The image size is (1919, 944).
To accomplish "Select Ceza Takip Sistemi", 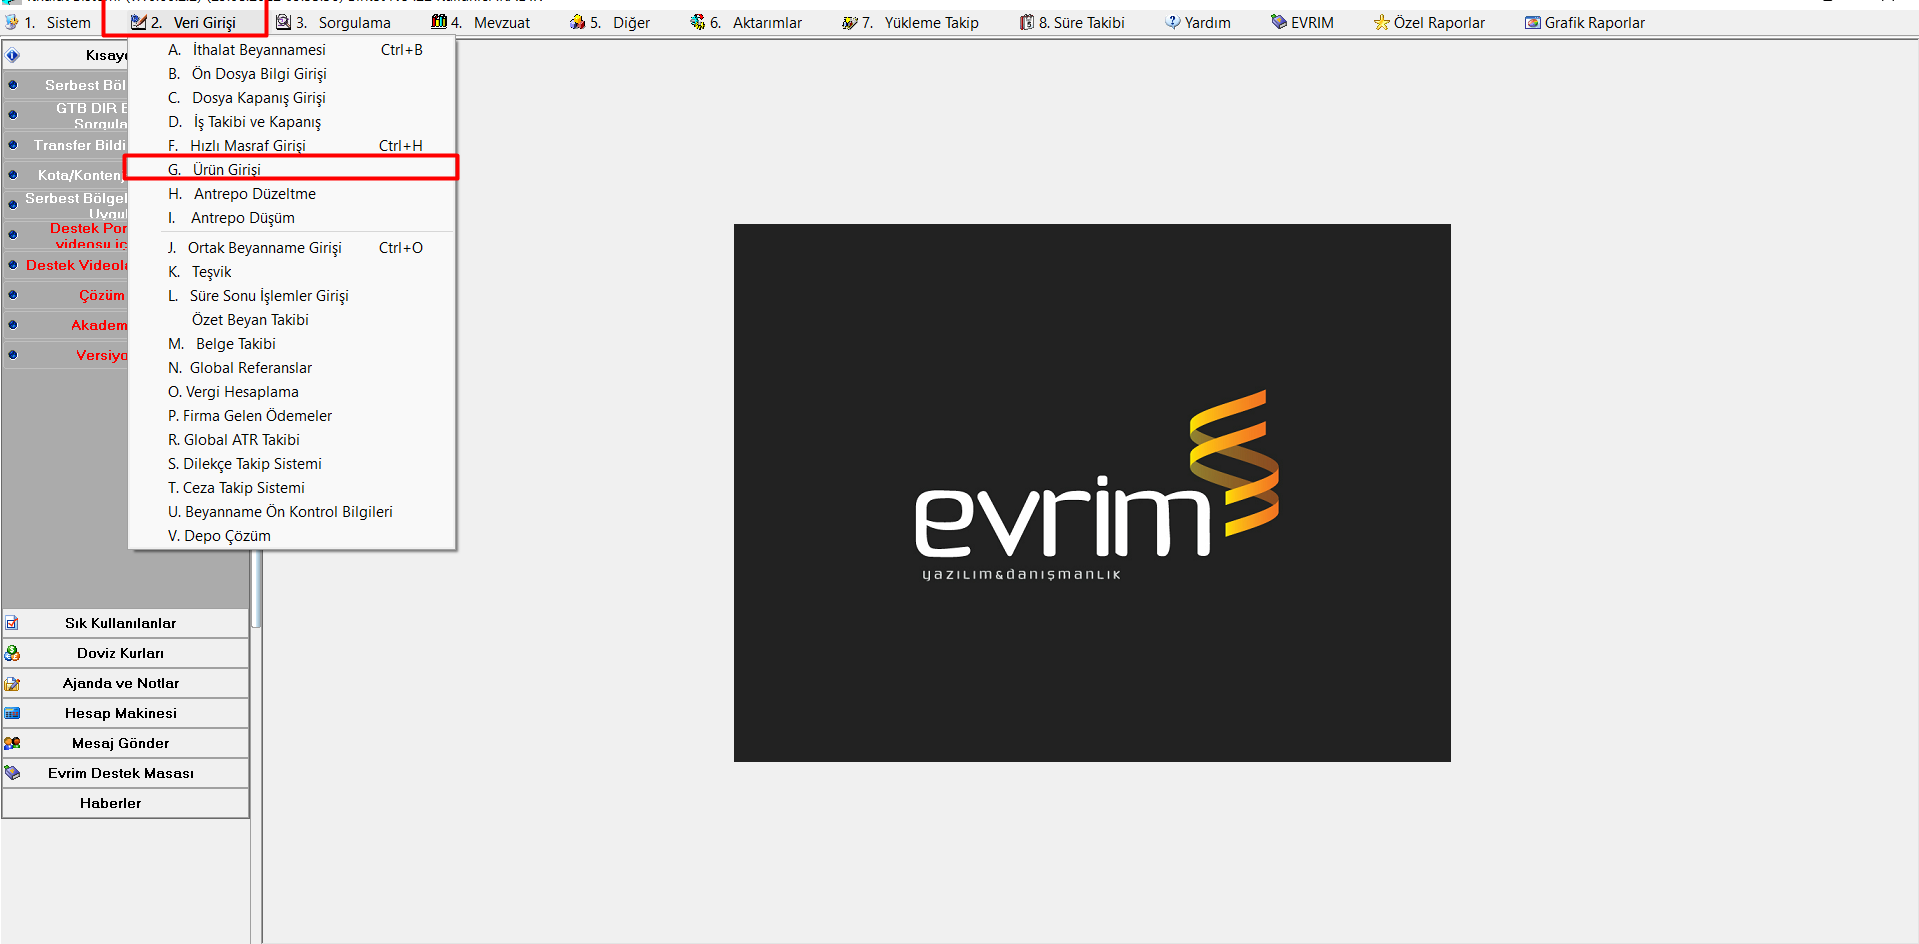I will pos(292,488).
